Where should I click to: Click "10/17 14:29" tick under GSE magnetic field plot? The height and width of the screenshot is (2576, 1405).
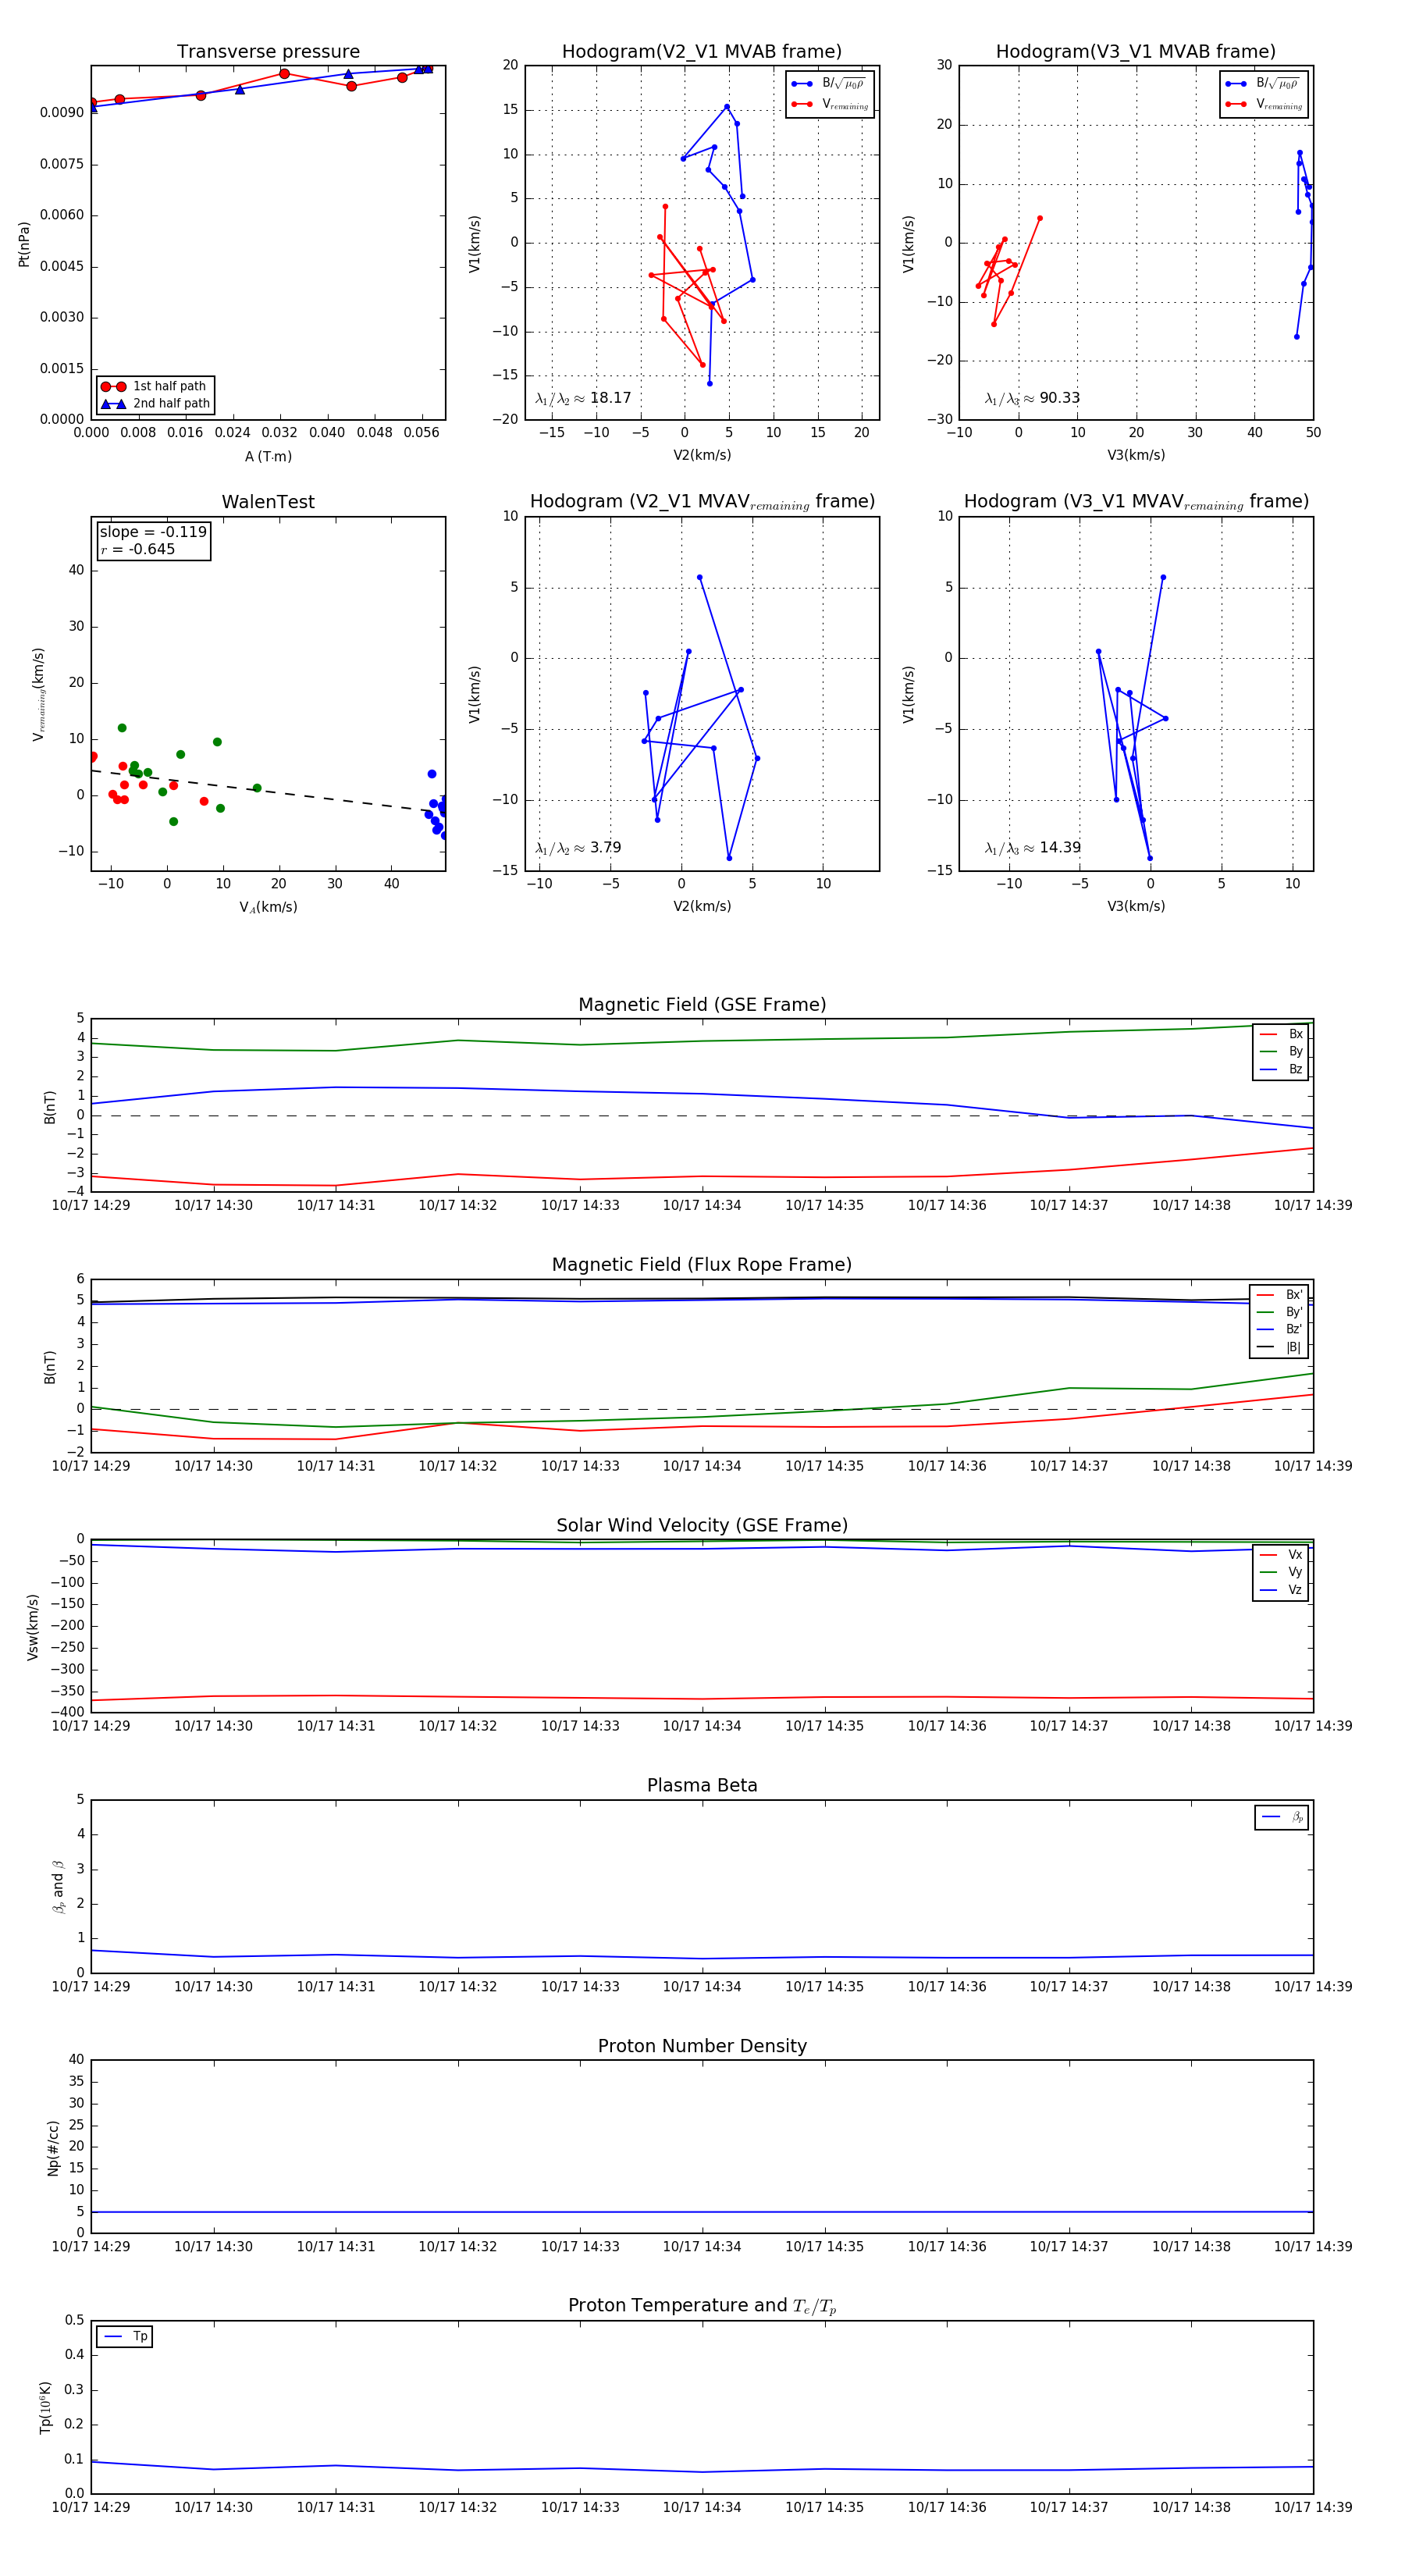point(91,1206)
